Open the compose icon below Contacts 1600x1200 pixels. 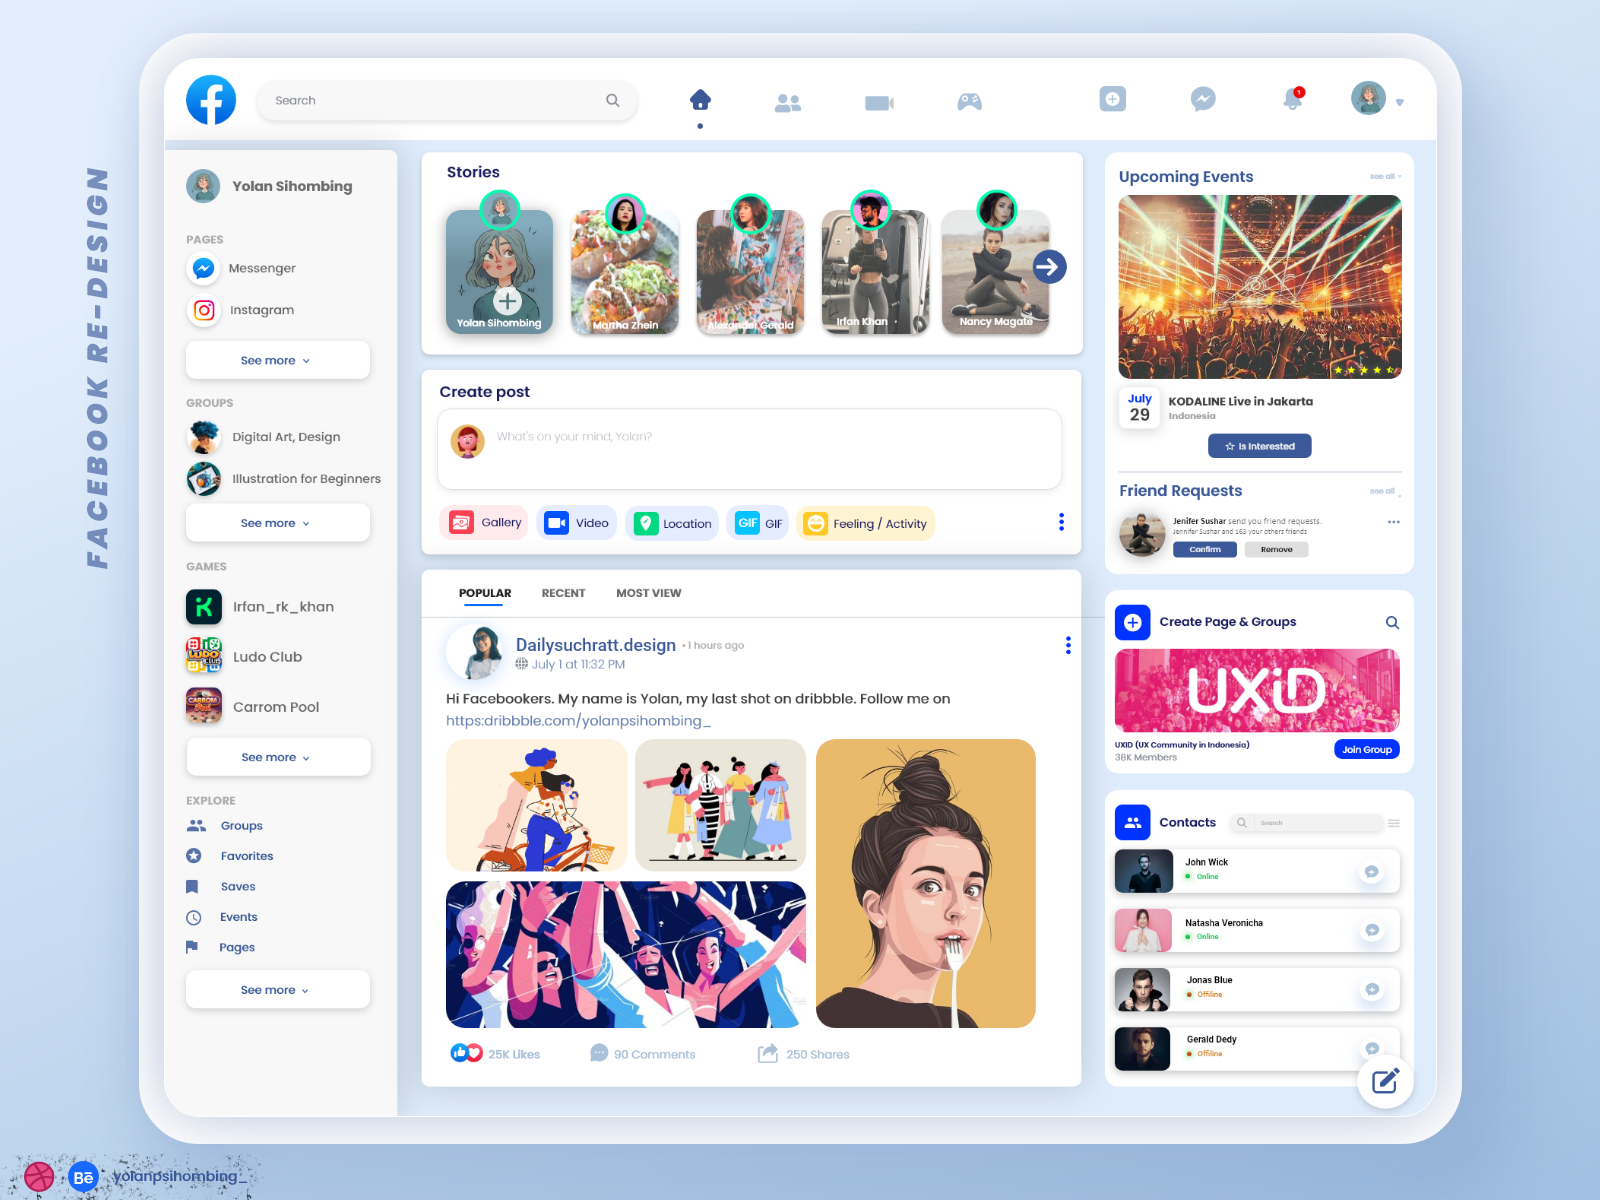pos(1385,1081)
